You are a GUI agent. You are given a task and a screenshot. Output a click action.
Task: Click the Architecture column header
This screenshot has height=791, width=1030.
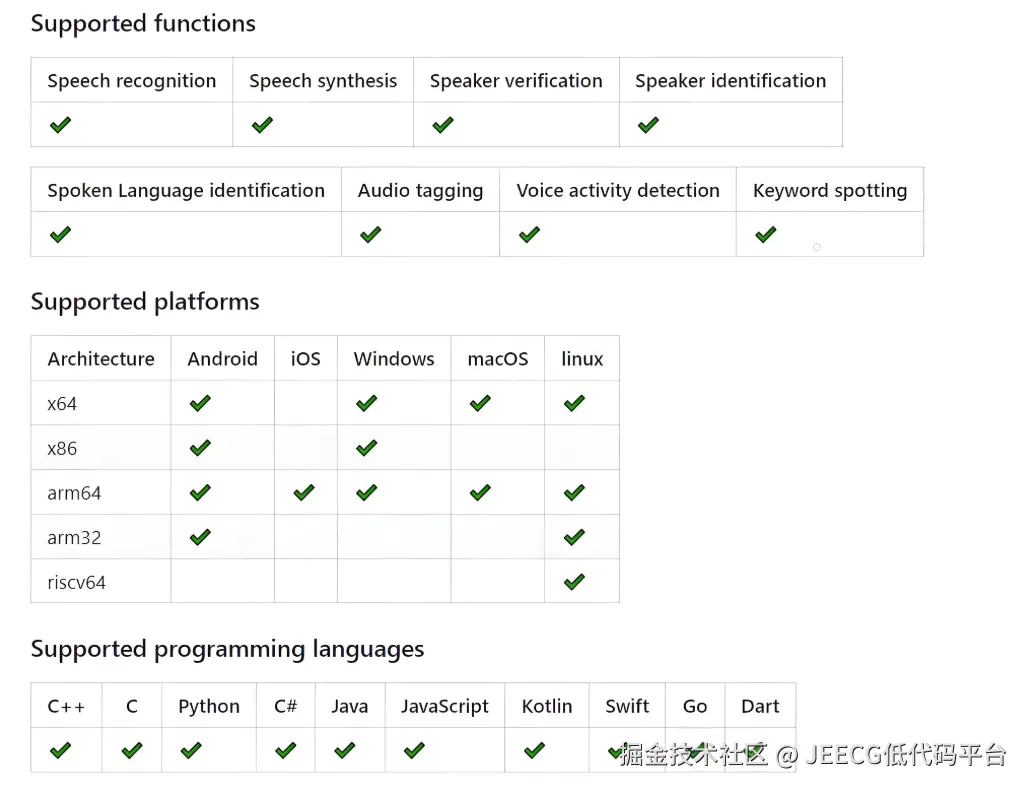coord(101,359)
